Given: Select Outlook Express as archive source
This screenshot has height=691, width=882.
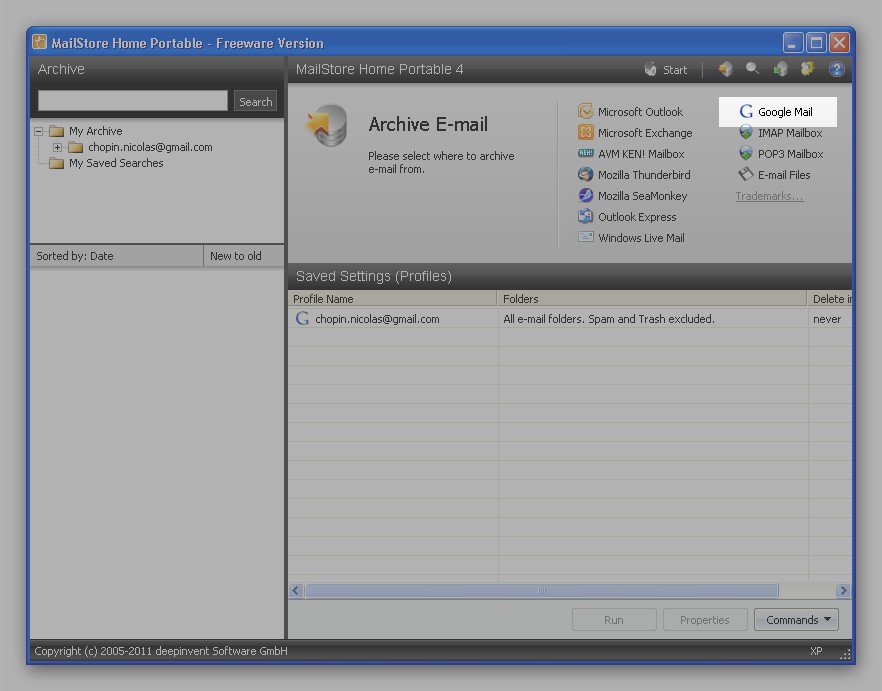Looking at the screenshot, I should pos(627,217).
